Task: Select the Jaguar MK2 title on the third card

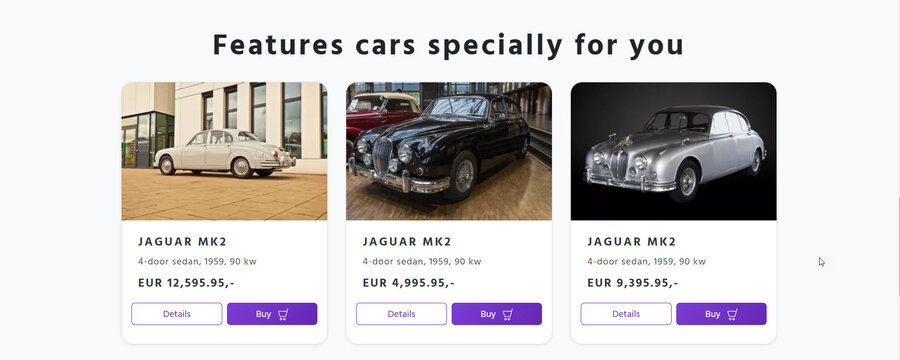Action: coord(631,242)
